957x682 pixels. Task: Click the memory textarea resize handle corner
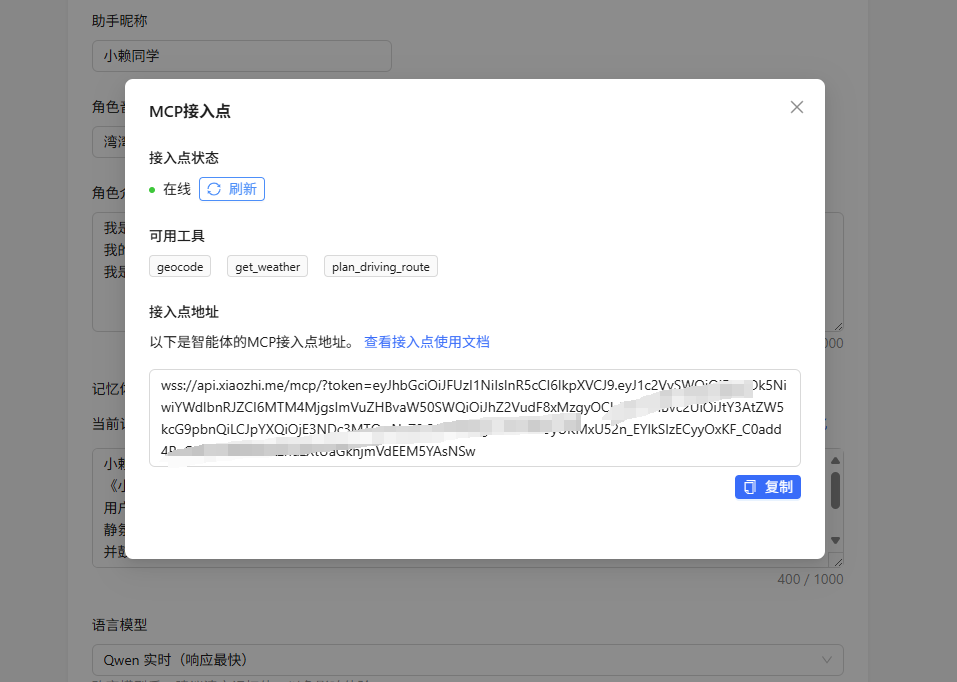click(x=838, y=562)
